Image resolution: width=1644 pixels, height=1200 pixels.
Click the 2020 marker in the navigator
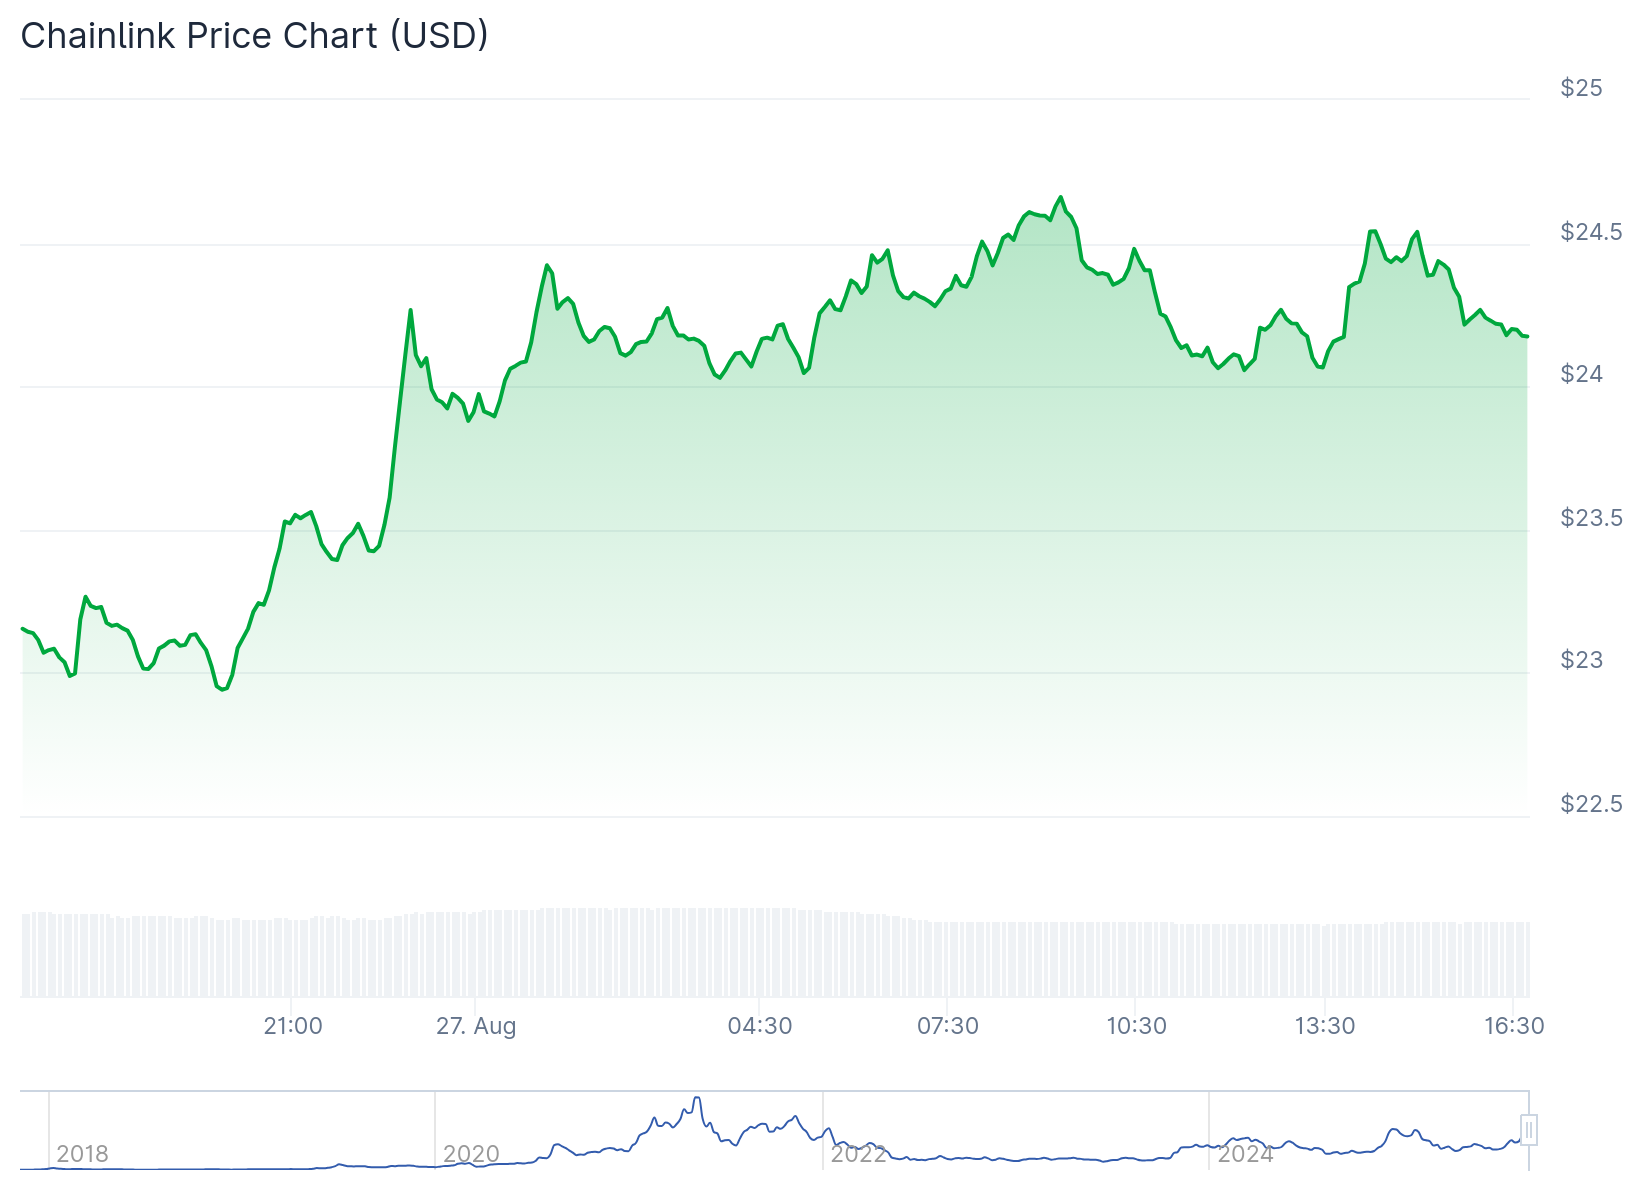coord(471,1154)
